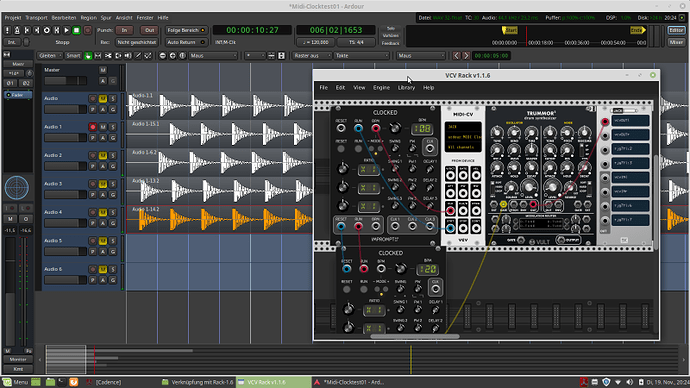Go to session end transport button
Viewport: 690px width, 388px height.
click(37, 30)
